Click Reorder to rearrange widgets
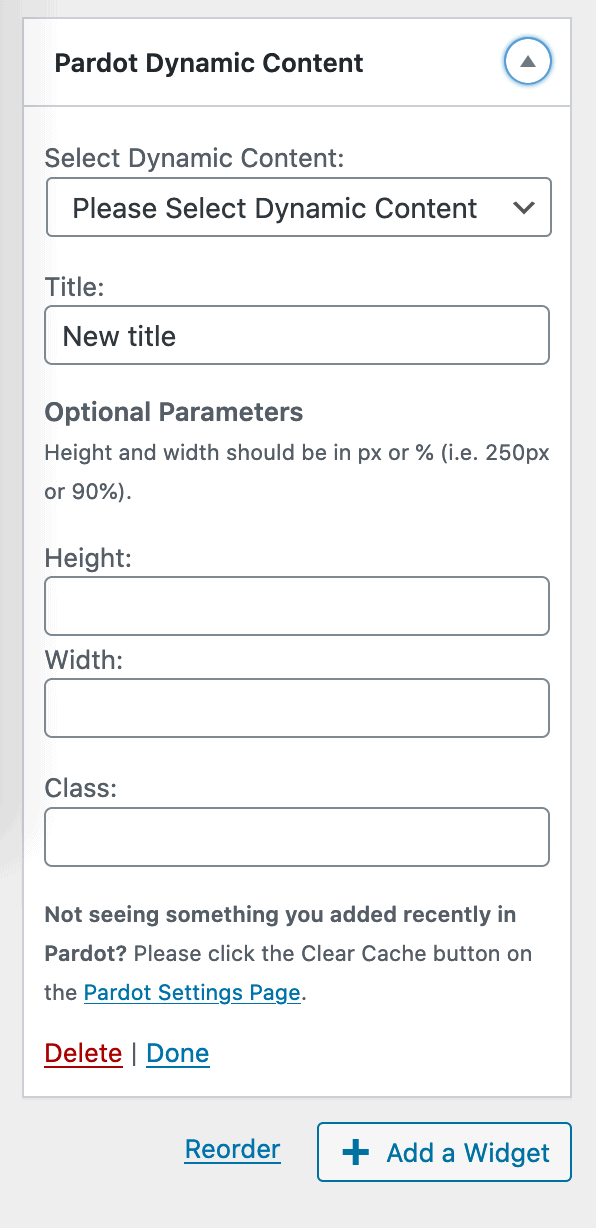Screen dimensions: 596x1228 232,1149
